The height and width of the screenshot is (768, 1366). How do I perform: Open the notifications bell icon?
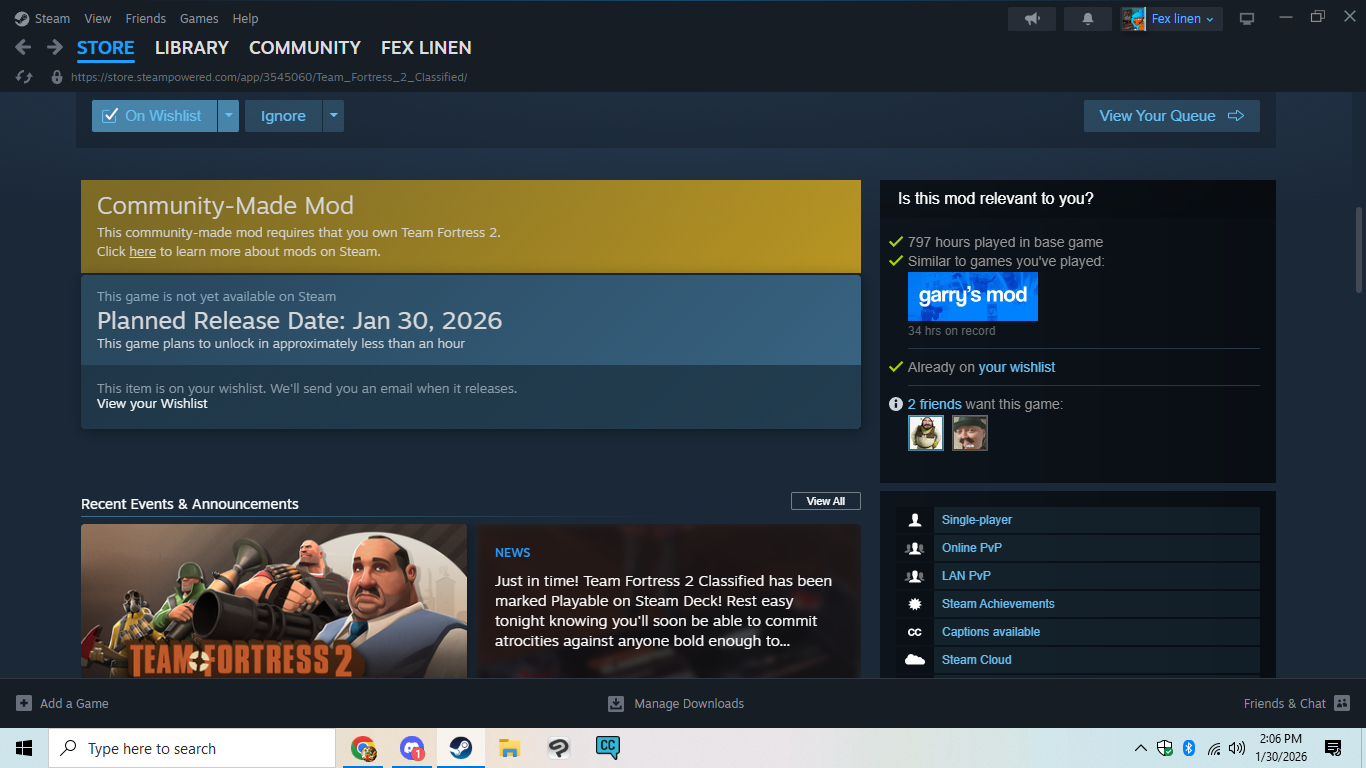(x=1088, y=19)
